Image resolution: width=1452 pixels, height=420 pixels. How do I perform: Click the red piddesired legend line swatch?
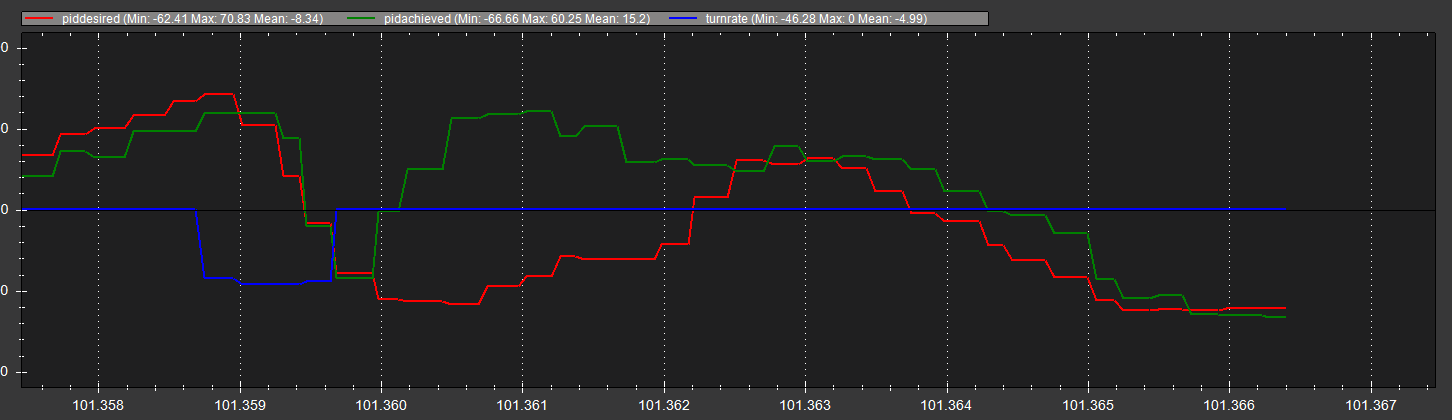click(x=38, y=18)
